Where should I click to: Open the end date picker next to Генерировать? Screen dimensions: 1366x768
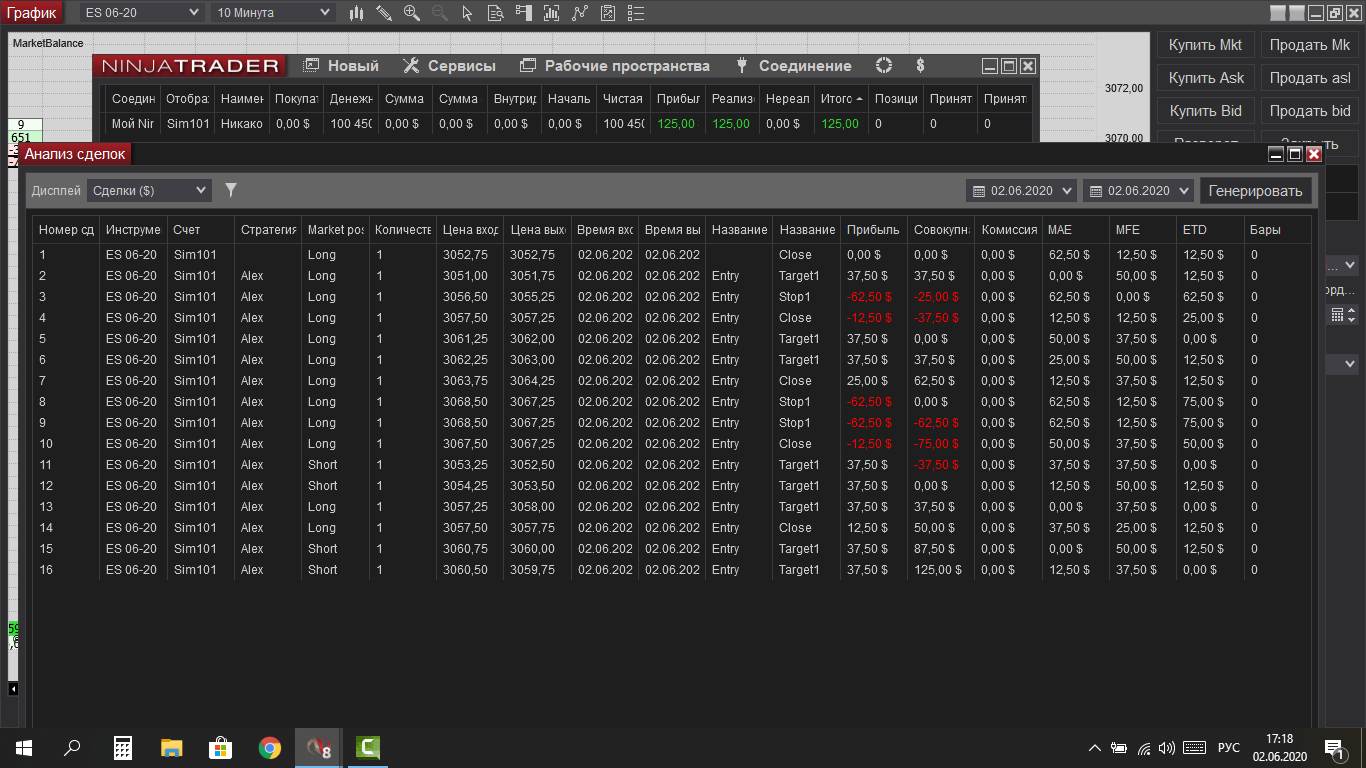coord(1138,191)
